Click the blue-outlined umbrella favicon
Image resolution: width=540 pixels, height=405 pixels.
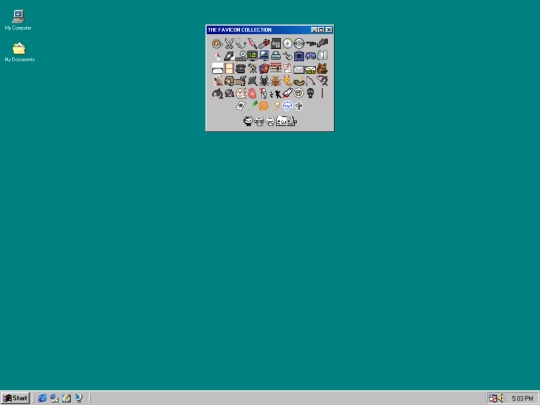(288, 106)
